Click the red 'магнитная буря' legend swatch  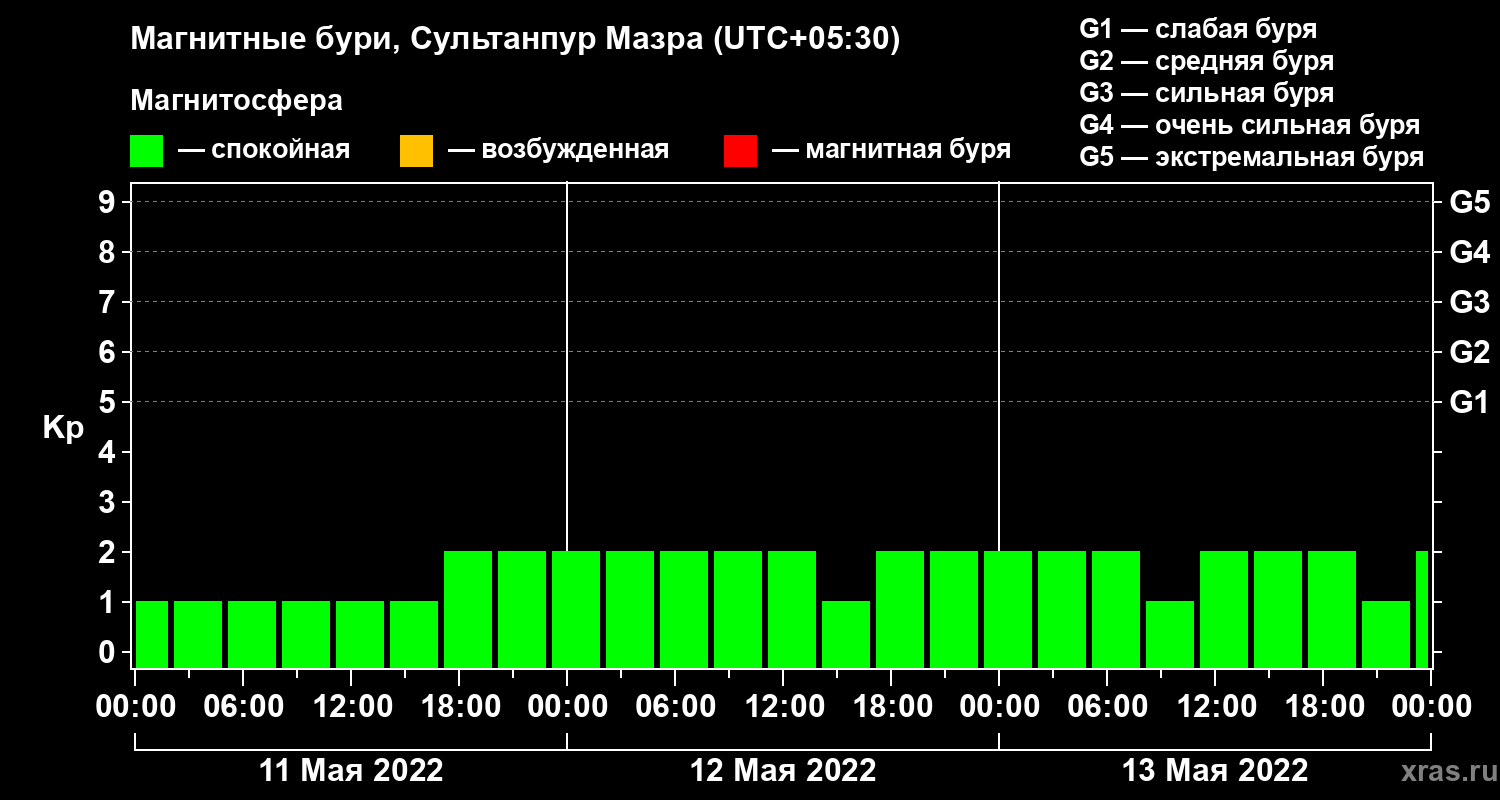pos(740,151)
